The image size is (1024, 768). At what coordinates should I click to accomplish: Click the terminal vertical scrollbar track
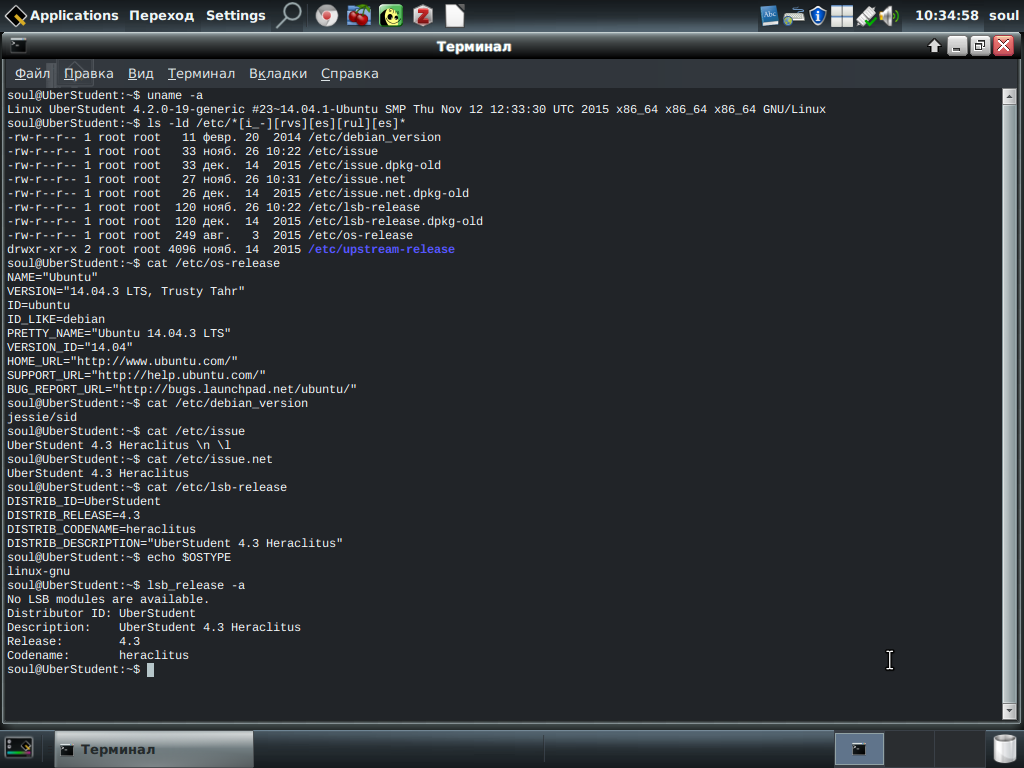pos(1009,404)
